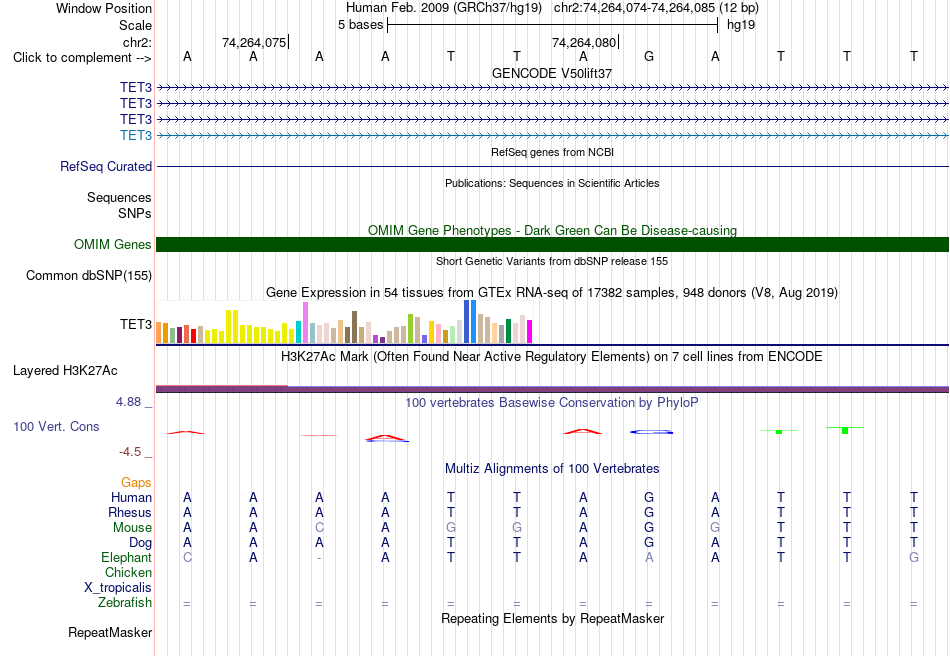Click the 4.88 PhyloP upper scale value
This screenshot has width=950, height=656.
click(128, 402)
